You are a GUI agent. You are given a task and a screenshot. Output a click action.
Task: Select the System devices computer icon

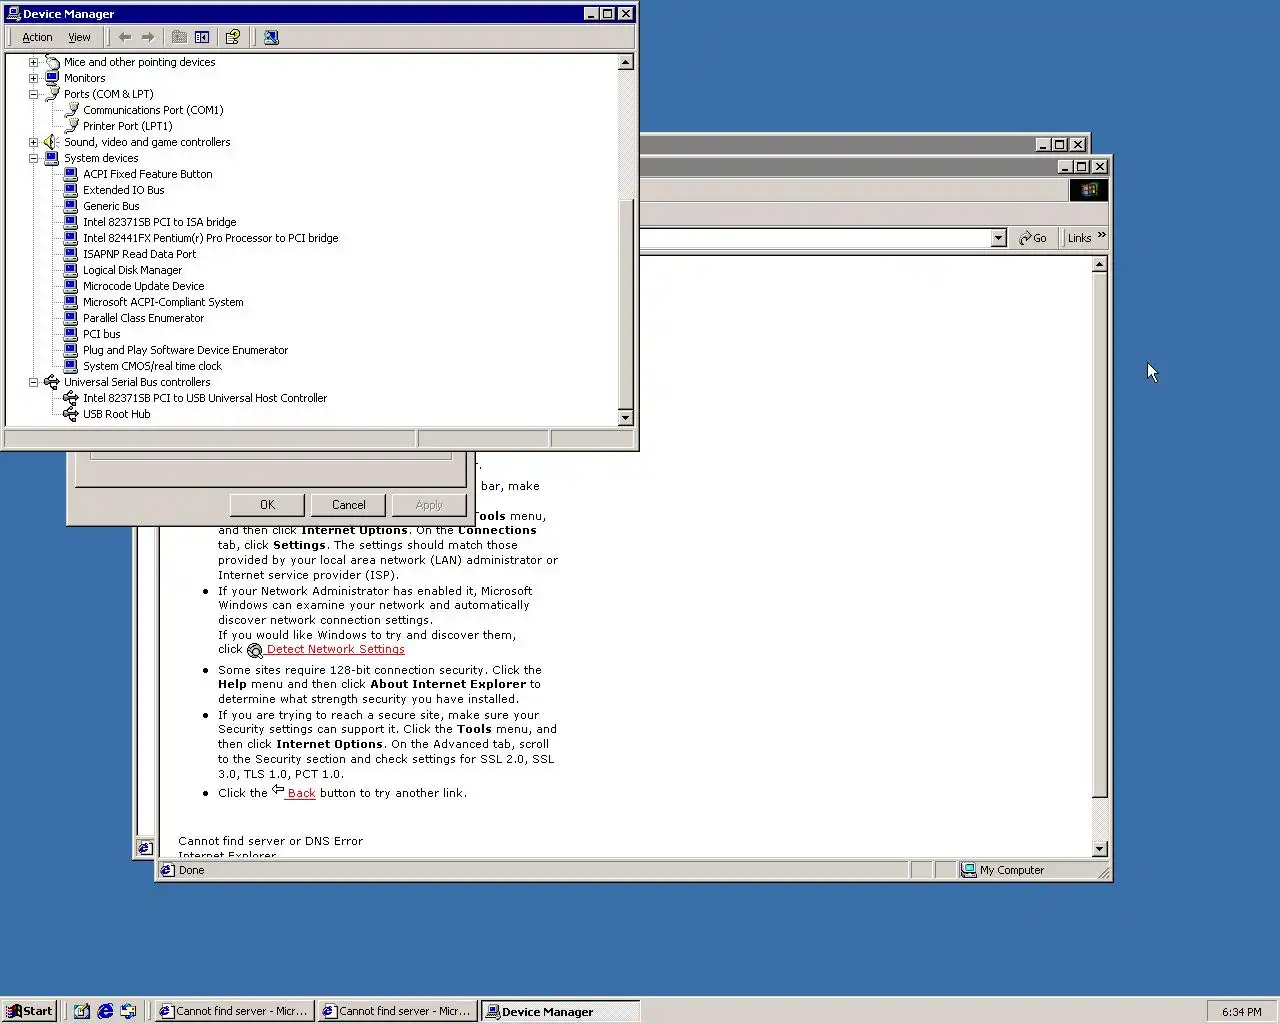(x=52, y=158)
